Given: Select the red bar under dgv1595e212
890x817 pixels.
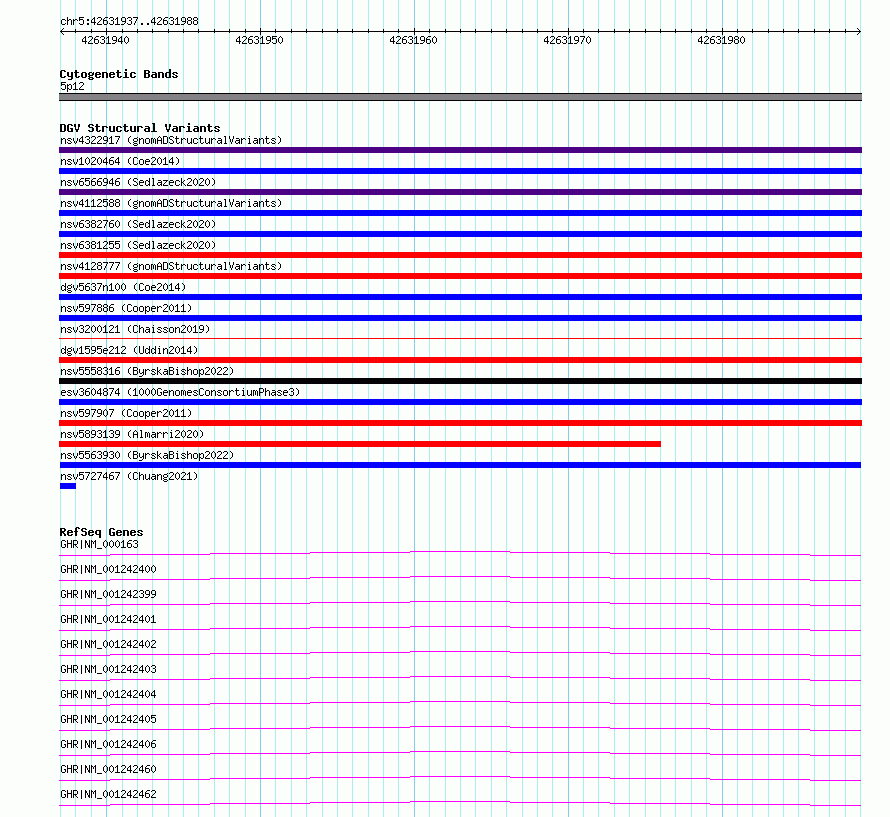Looking at the screenshot, I should 460,360.
